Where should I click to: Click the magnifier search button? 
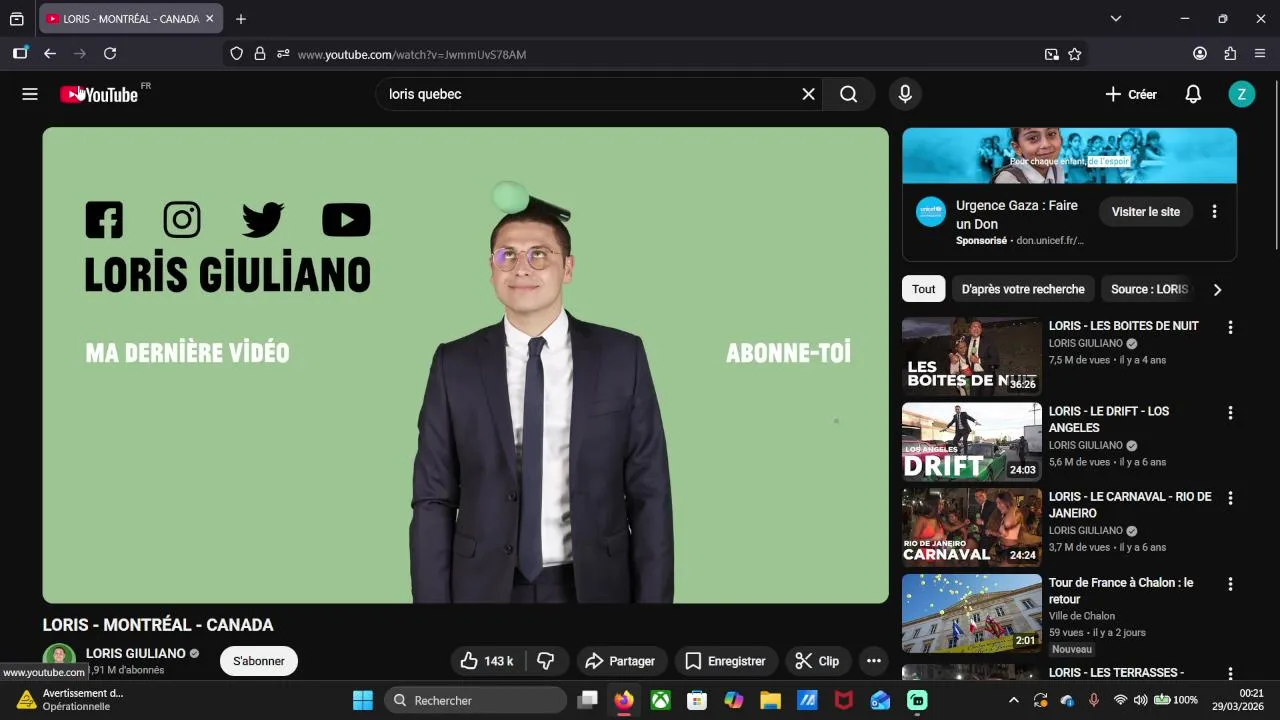pos(849,94)
